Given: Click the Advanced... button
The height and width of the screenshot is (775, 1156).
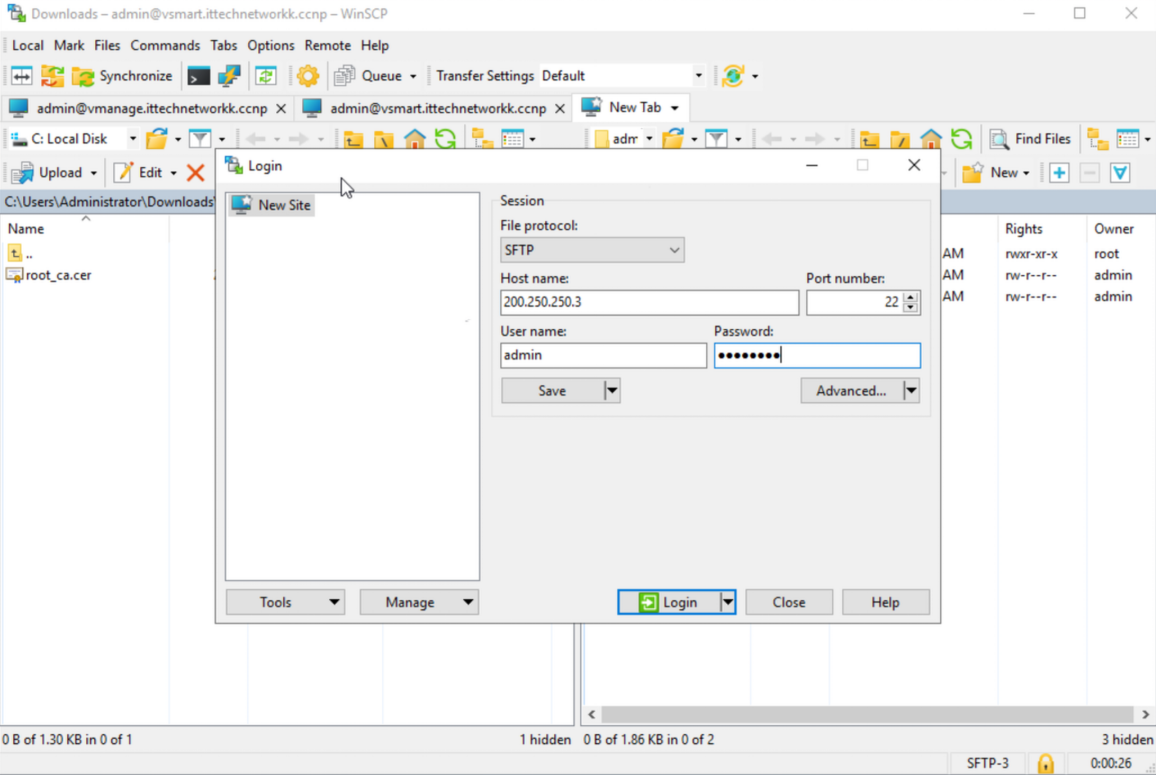Looking at the screenshot, I should 852,391.
